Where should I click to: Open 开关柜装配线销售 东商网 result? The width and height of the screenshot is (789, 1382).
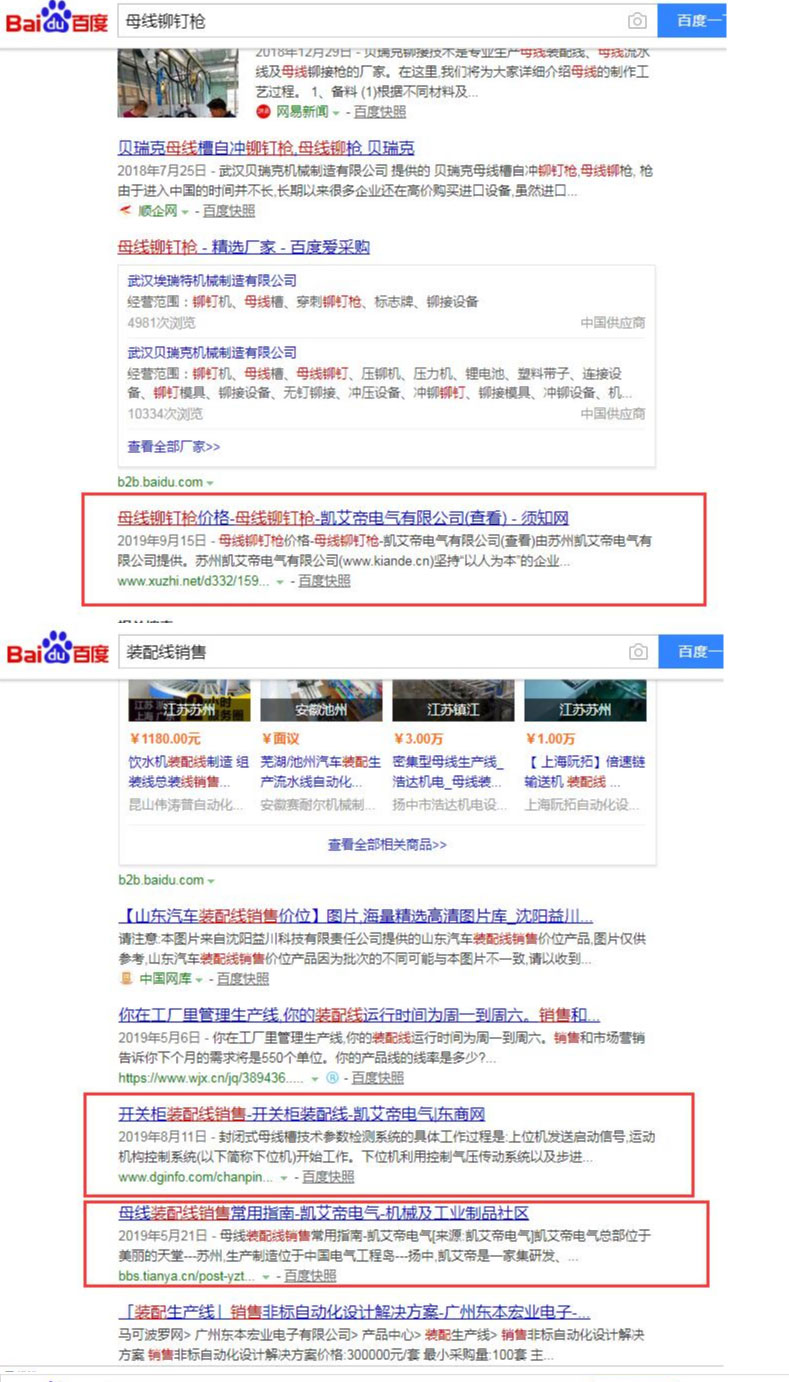click(x=301, y=1114)
